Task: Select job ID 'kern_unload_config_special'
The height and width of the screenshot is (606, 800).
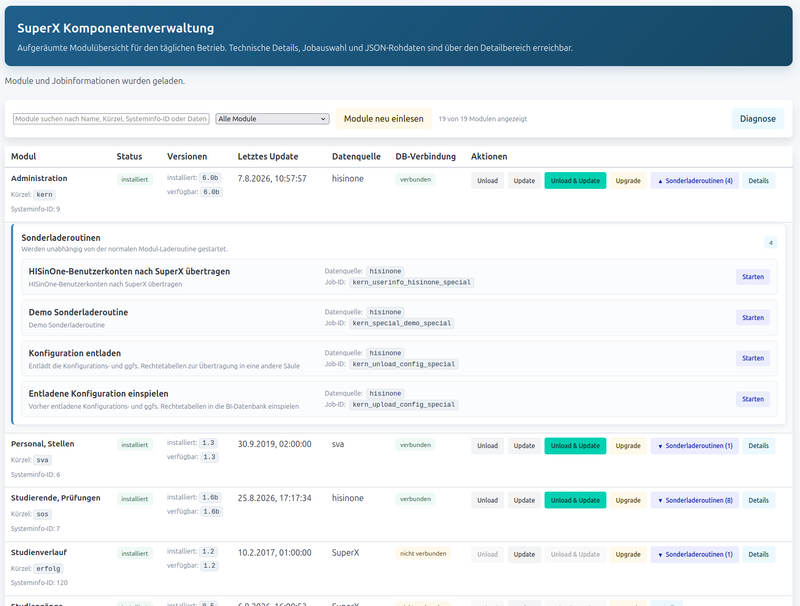Action: [x=404, y=364]
